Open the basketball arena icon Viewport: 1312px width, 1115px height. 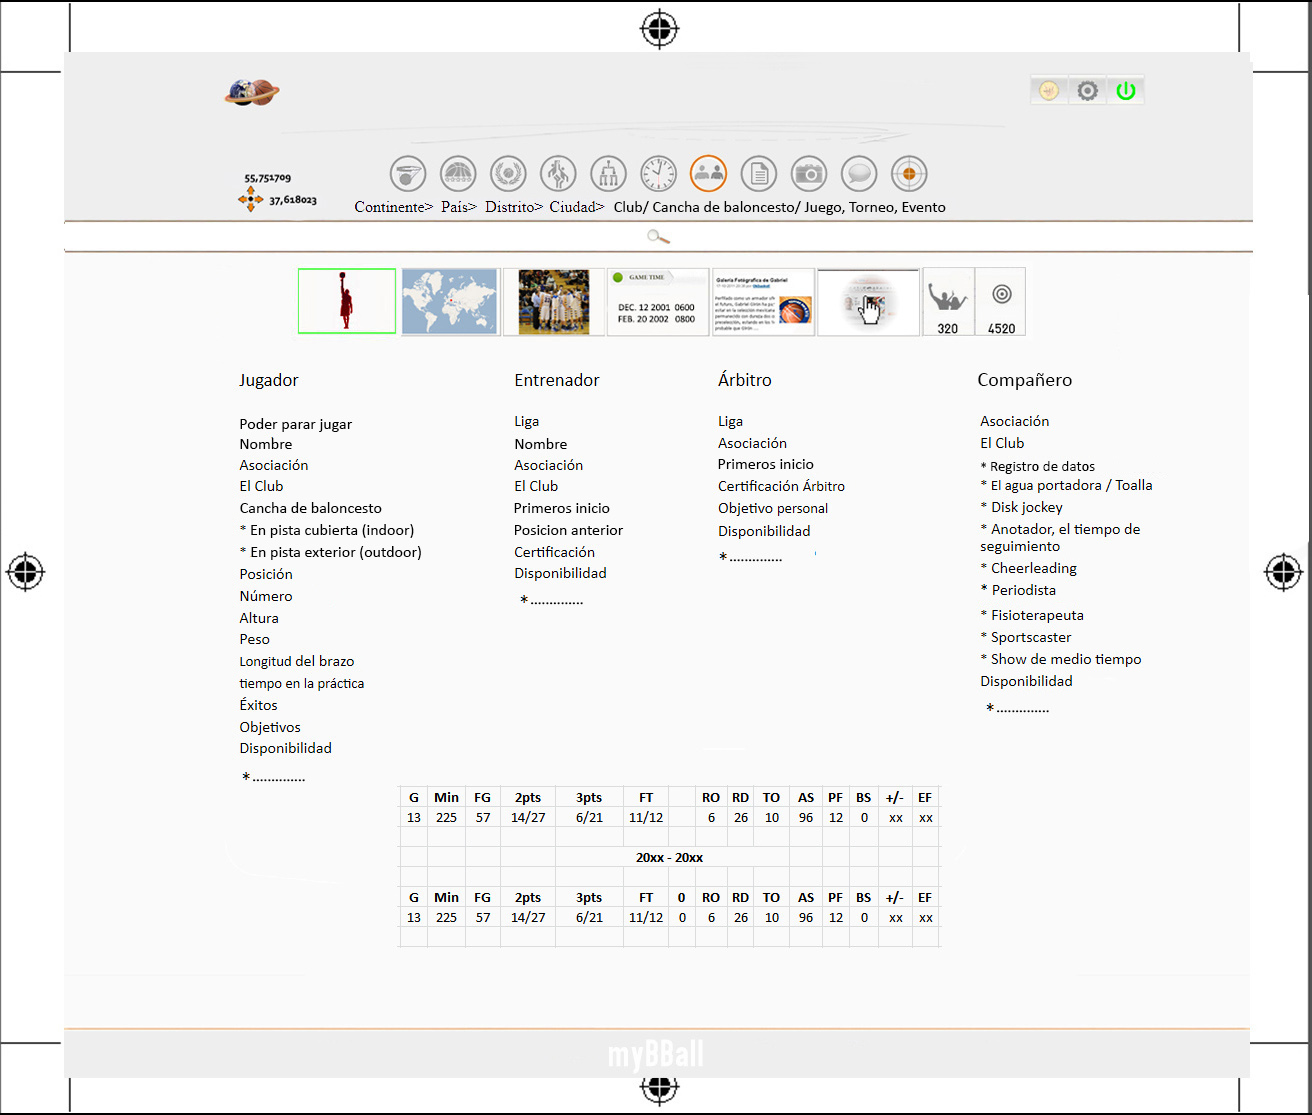(458, 174)
